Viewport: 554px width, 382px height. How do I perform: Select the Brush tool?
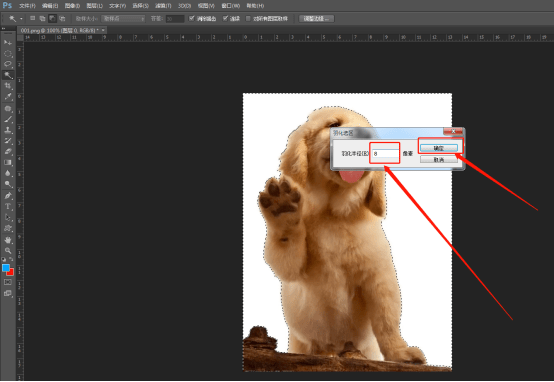pos(8,119)
